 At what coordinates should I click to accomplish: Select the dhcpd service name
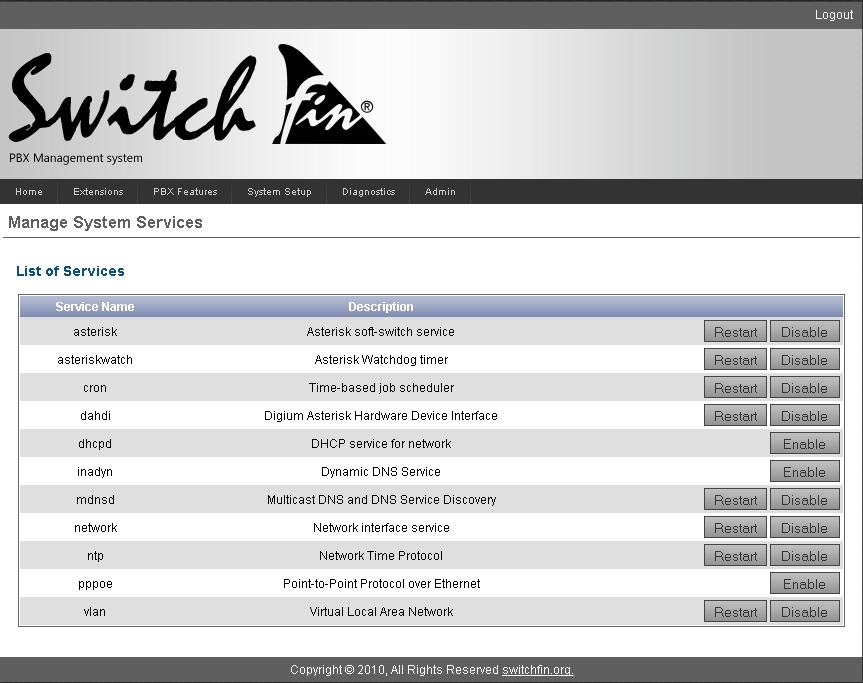click(95, 444)
